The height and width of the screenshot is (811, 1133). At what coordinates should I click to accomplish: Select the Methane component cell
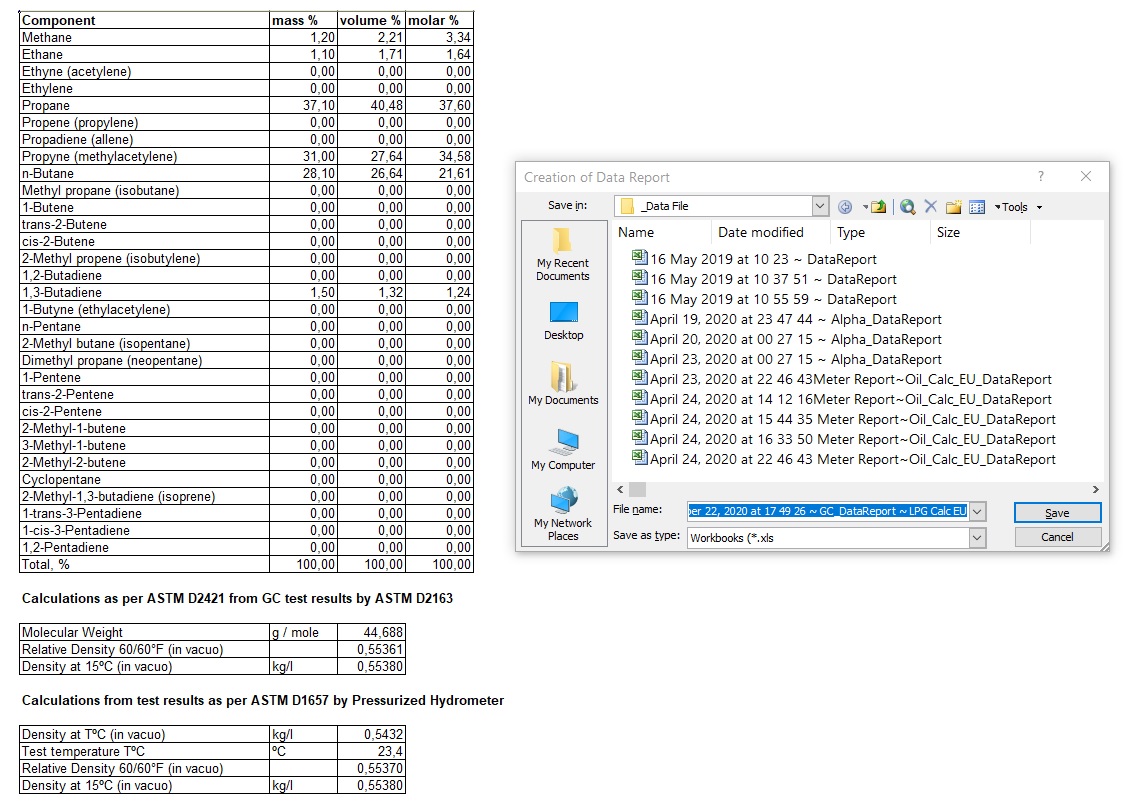[144, 38]
